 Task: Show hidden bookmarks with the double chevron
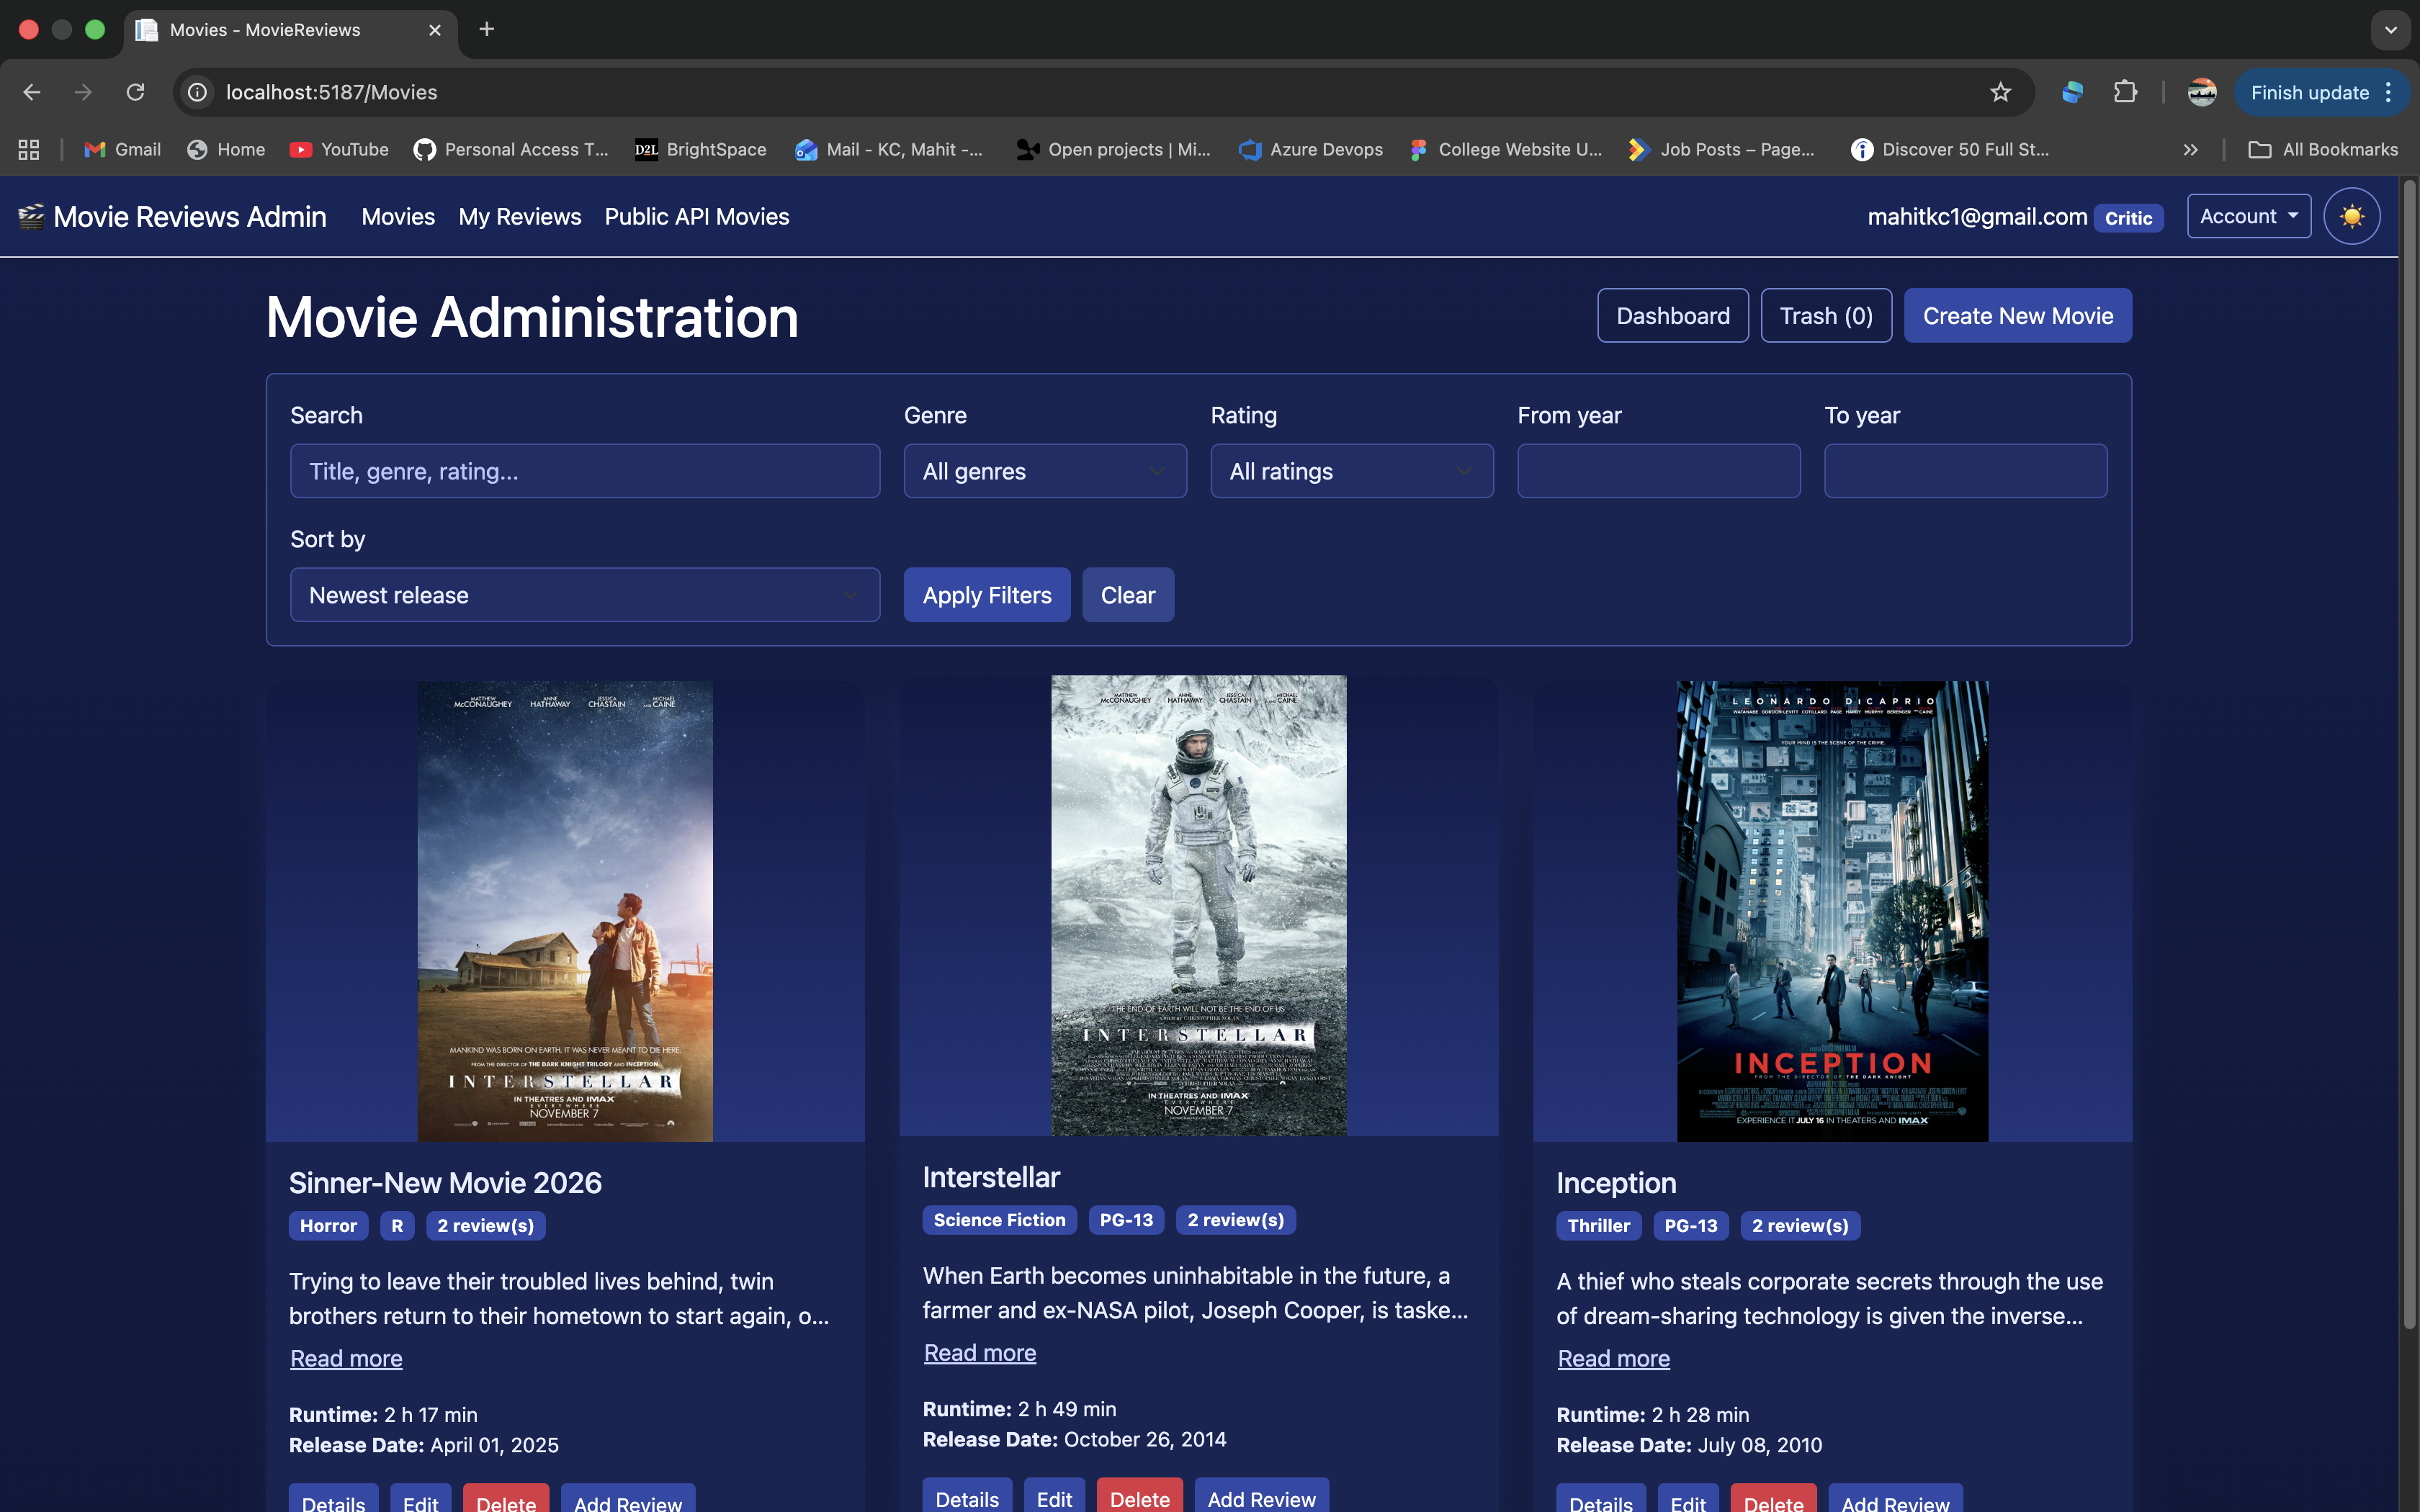tap(2190, 149)
